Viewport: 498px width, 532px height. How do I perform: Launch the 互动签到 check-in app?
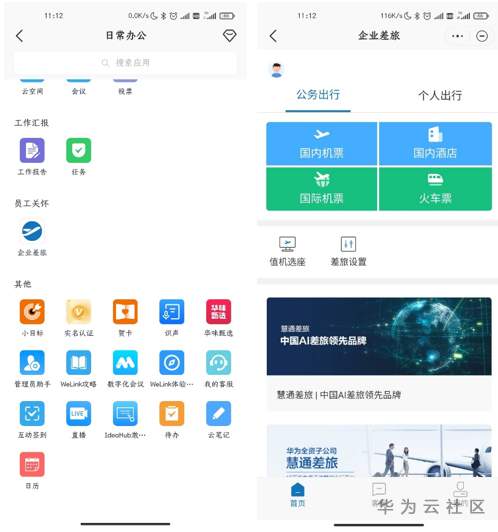click(x=32, y=414)
